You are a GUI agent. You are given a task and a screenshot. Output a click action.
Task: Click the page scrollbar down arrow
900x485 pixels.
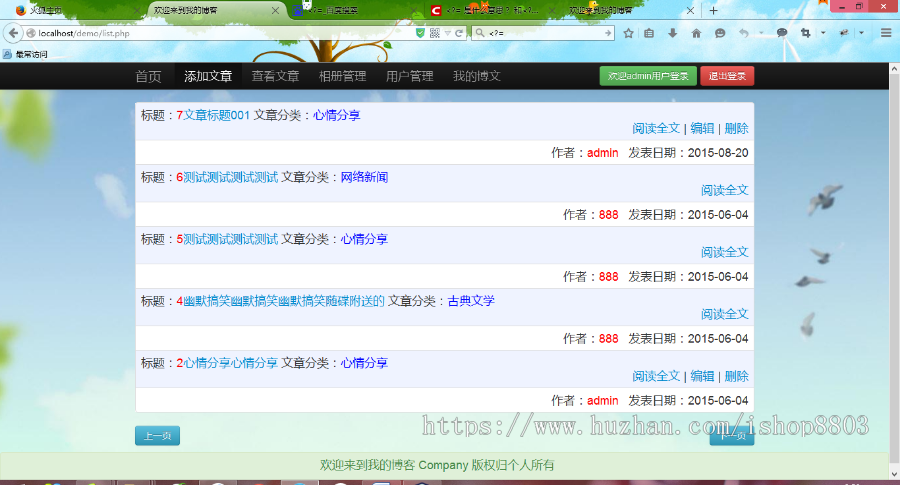point(894,474)
